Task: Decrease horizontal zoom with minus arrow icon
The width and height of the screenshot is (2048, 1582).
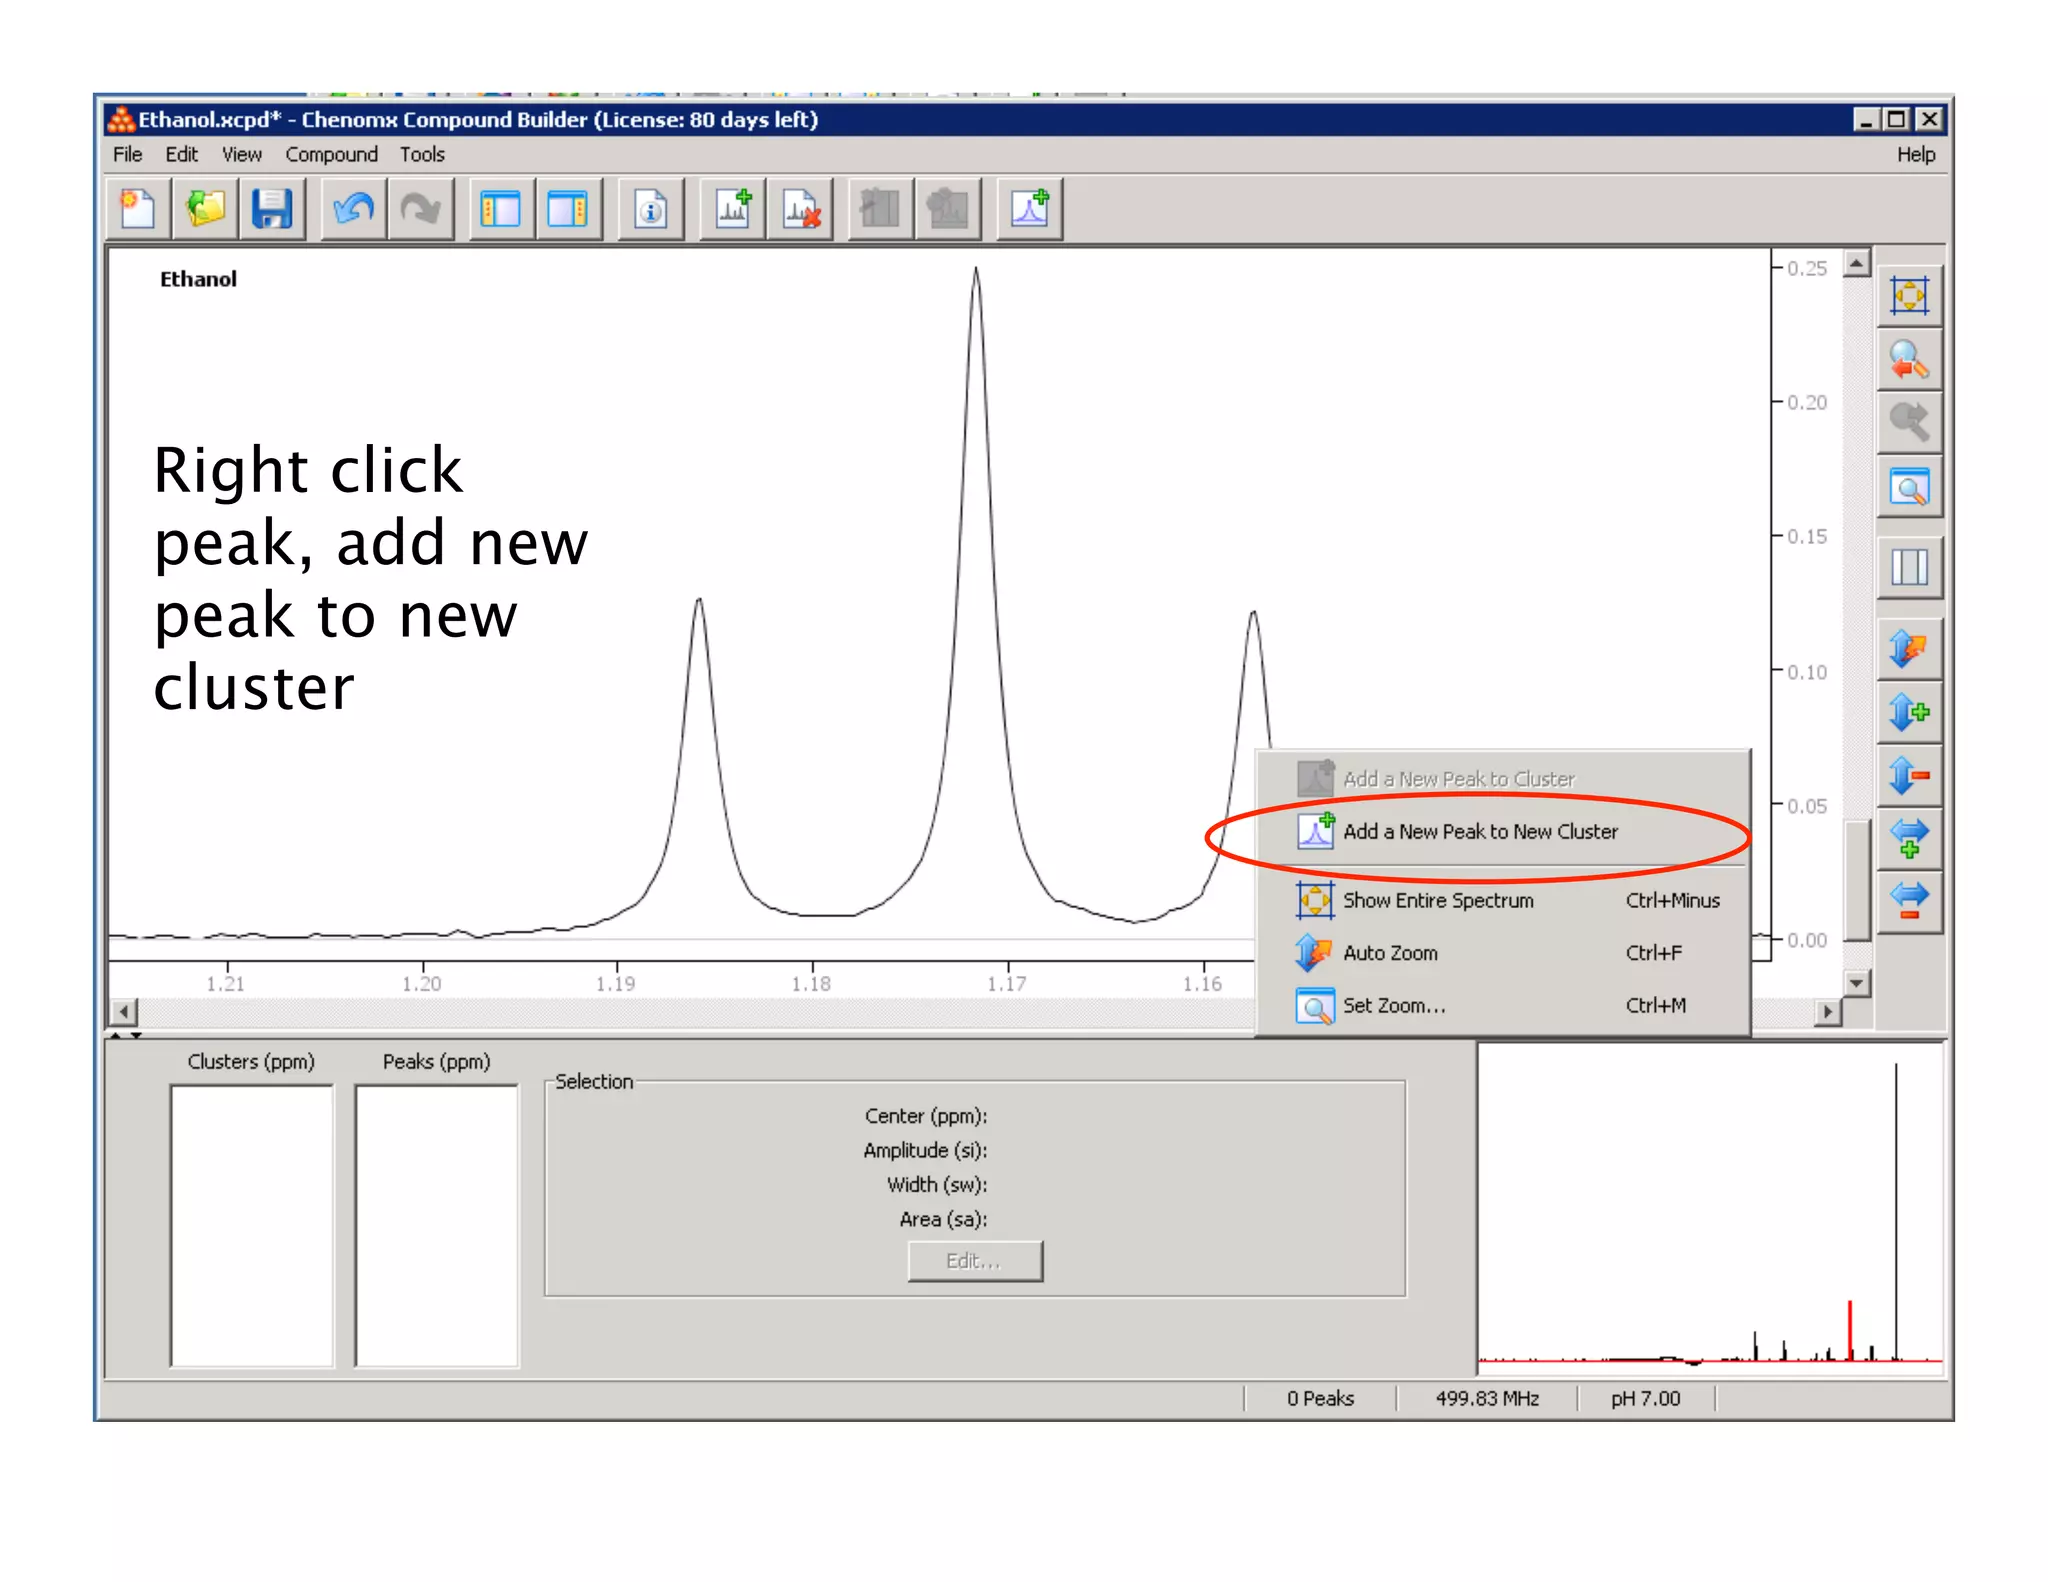Action: point(1909,901)
